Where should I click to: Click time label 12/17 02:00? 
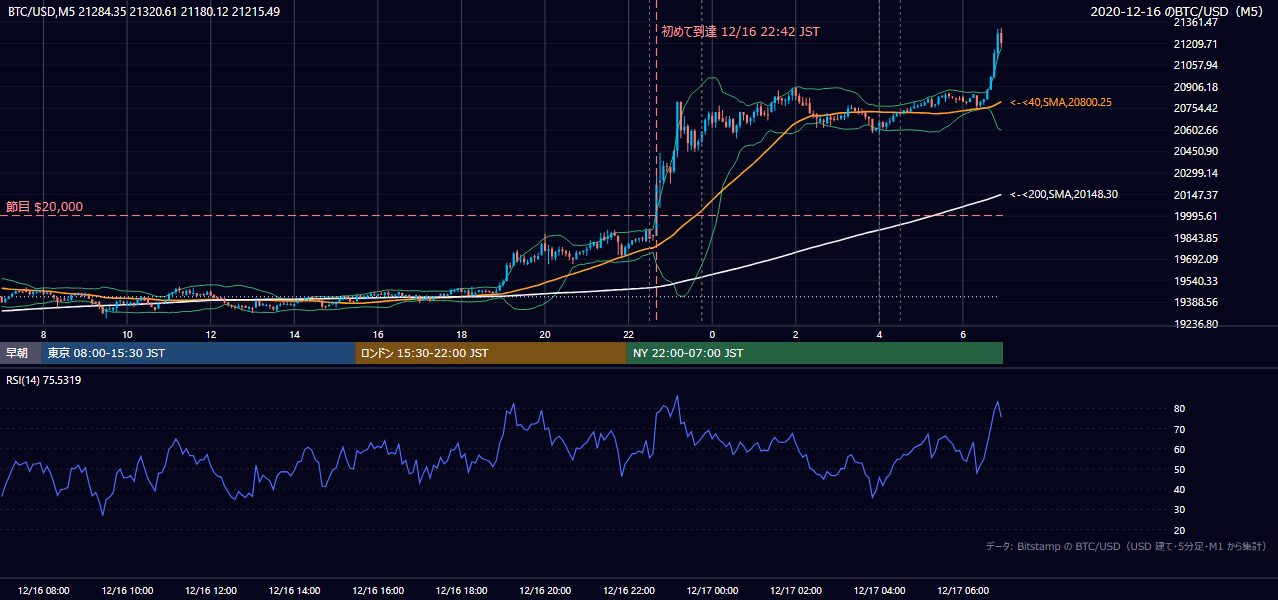795,591
